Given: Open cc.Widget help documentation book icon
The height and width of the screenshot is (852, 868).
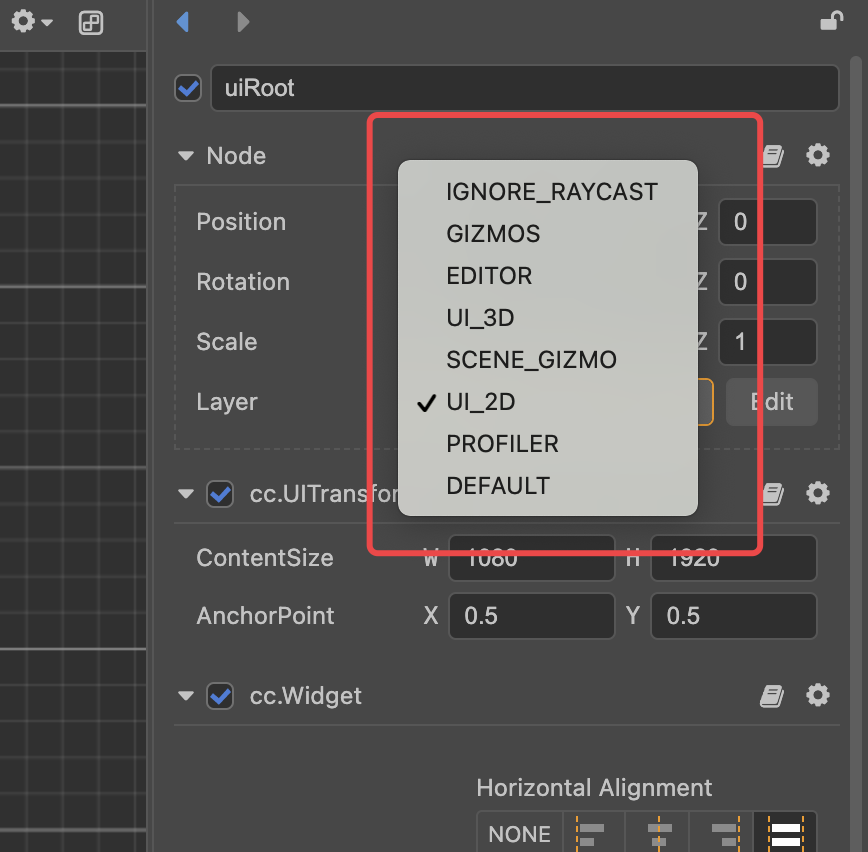Looking at the screenshot, I should point(772,696).
